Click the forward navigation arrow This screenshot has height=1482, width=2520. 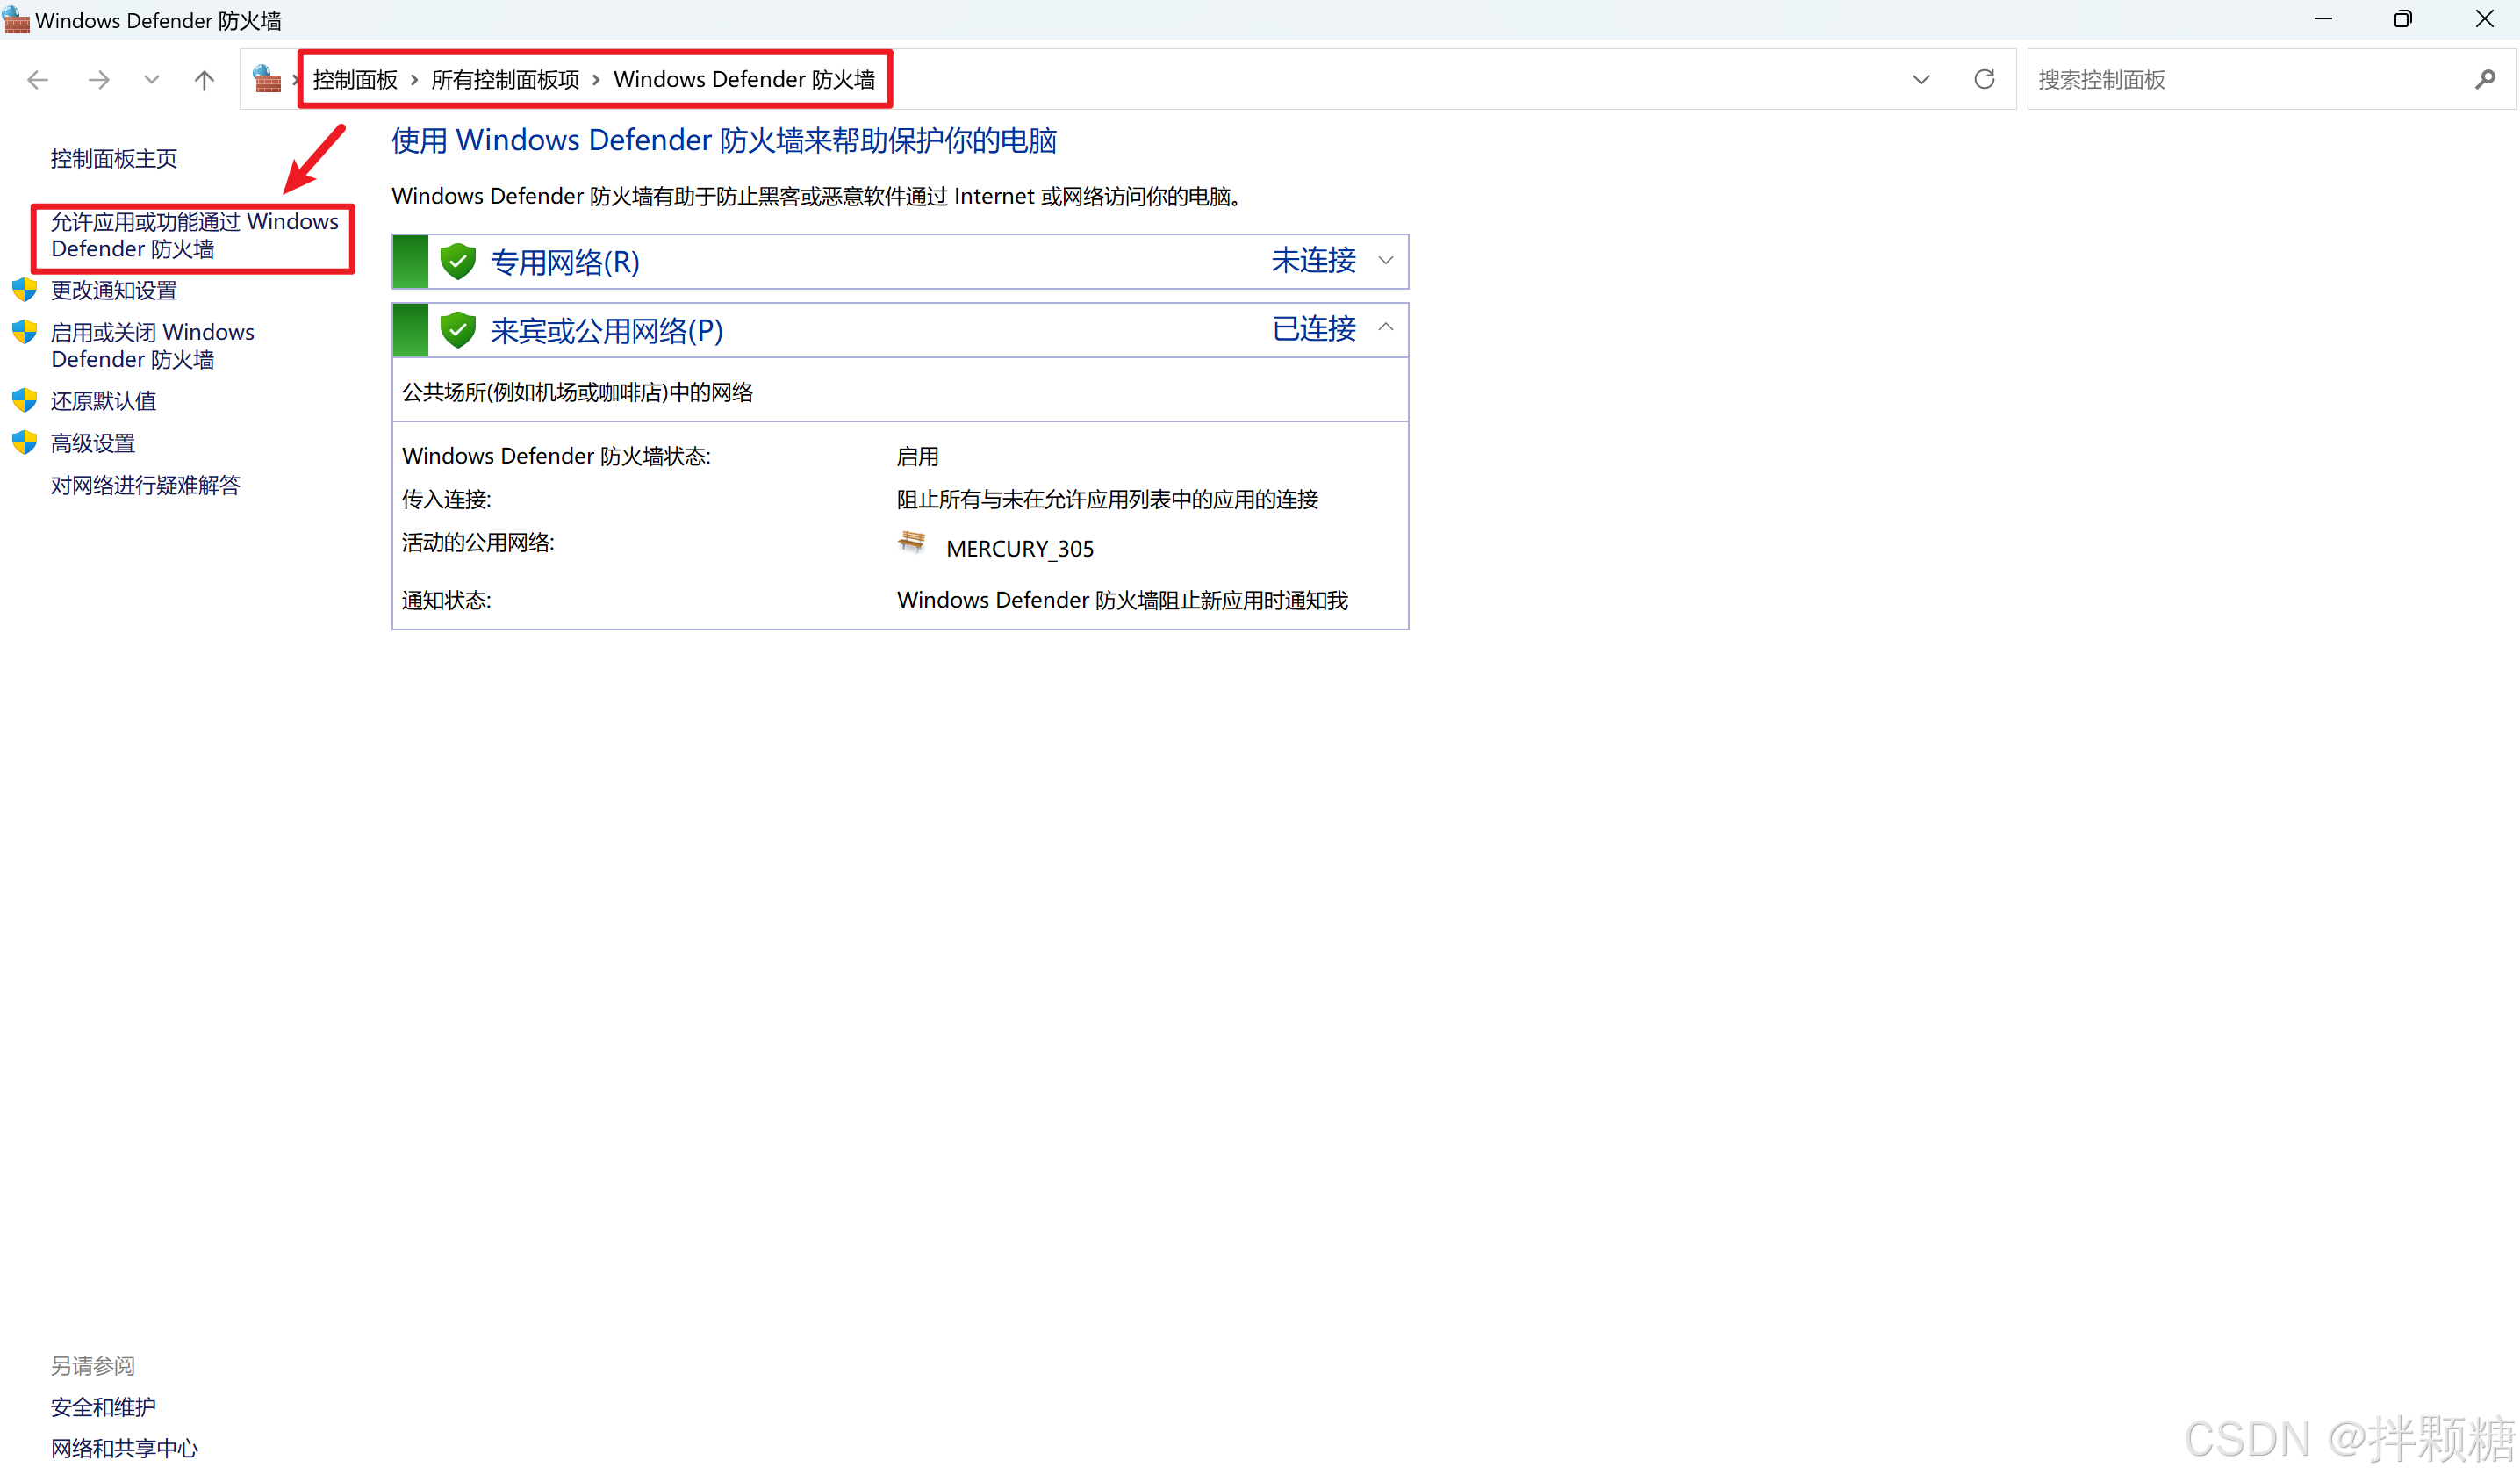click(x=98, y=80)
